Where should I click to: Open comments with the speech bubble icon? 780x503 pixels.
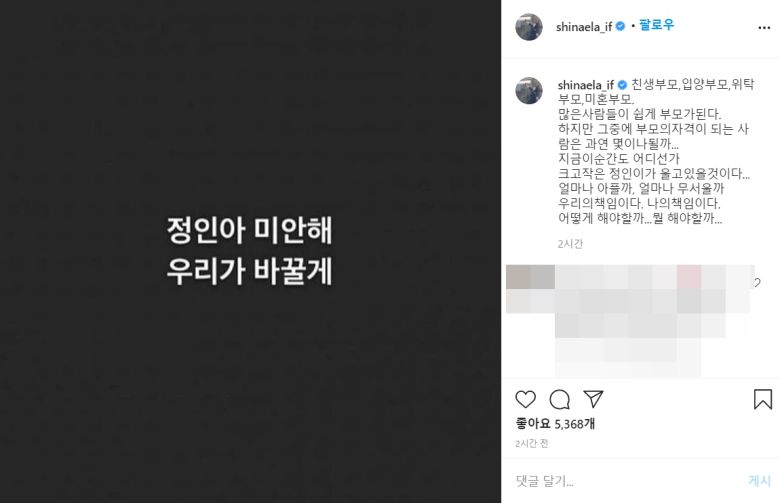point(559,399)
